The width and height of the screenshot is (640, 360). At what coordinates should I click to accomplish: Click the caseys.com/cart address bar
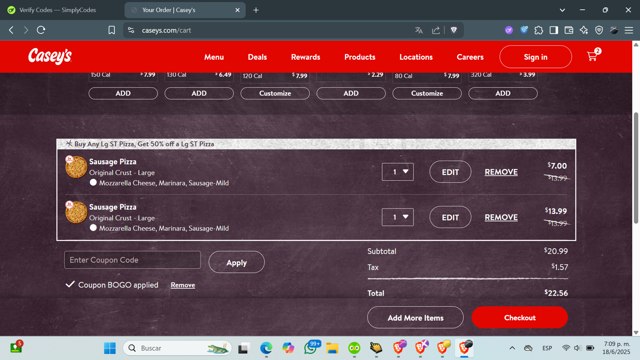coord(269,30)
